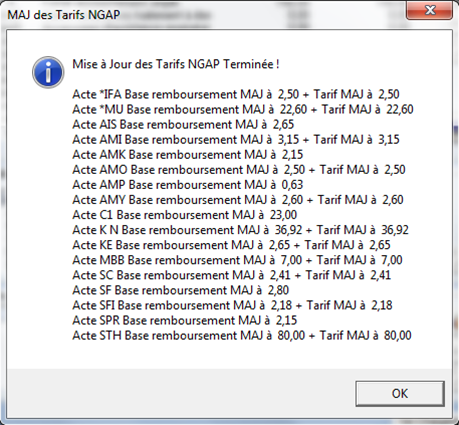459x425 pixels.
Task: Click the Acte SFI 2,18 line
Action: (232, 305)
